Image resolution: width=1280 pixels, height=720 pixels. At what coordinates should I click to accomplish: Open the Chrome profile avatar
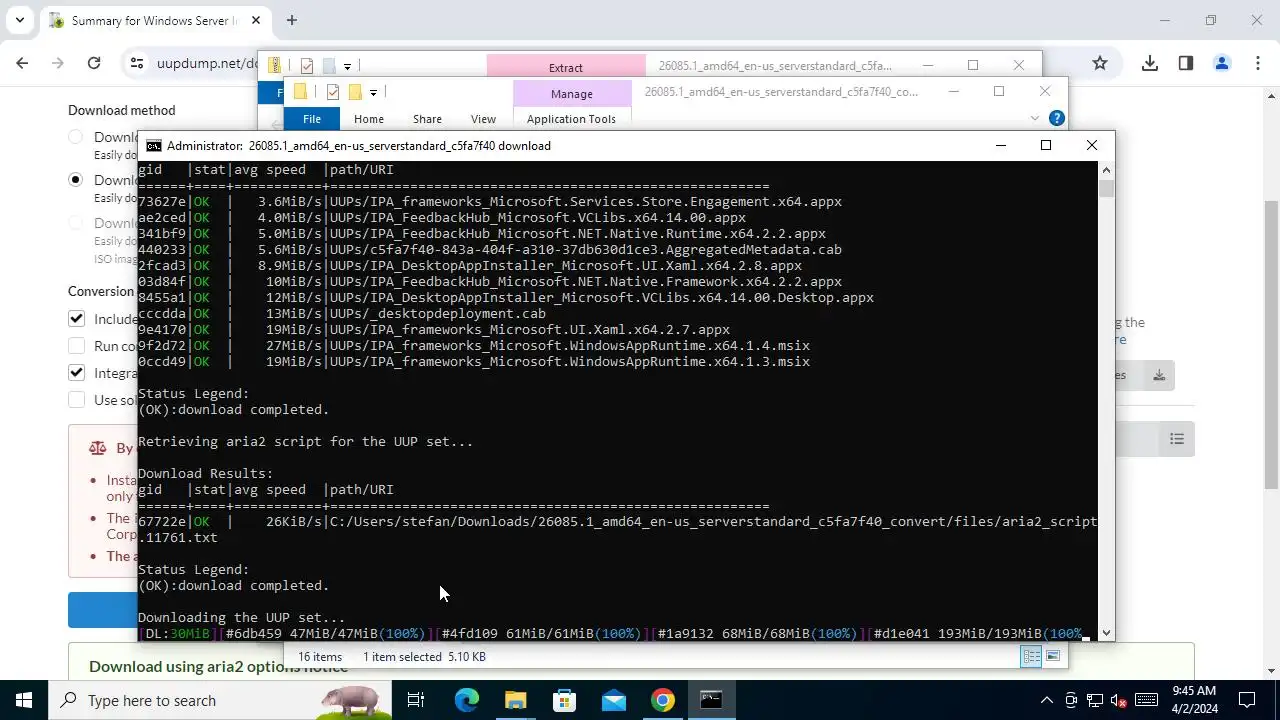pyautogui.click(x=1221, y=63)
